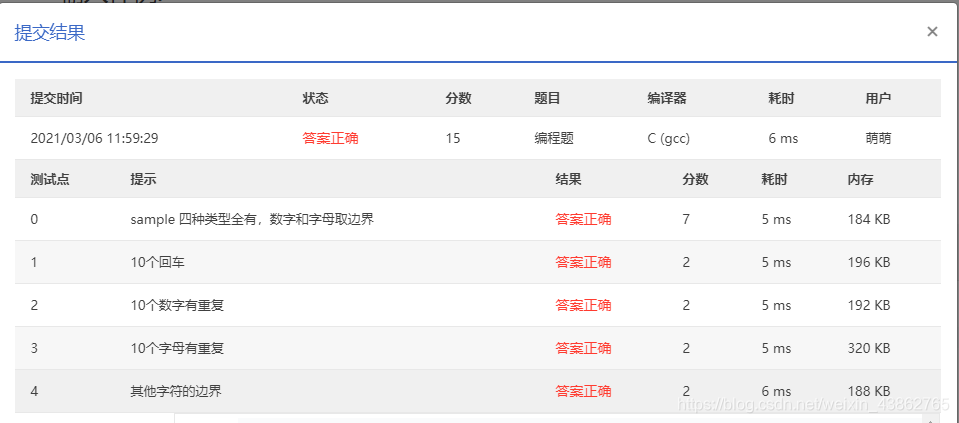This screenshot has height=423, width=959.
Task: Click the C (gcc) compiler cell
Action: tap(668, 139)
